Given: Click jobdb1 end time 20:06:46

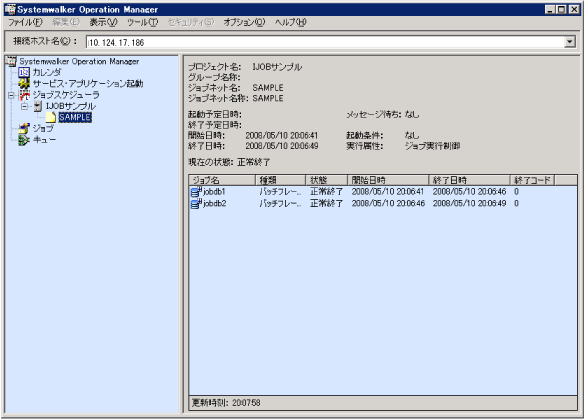Looking at the screenshot, I should point(469,192).
